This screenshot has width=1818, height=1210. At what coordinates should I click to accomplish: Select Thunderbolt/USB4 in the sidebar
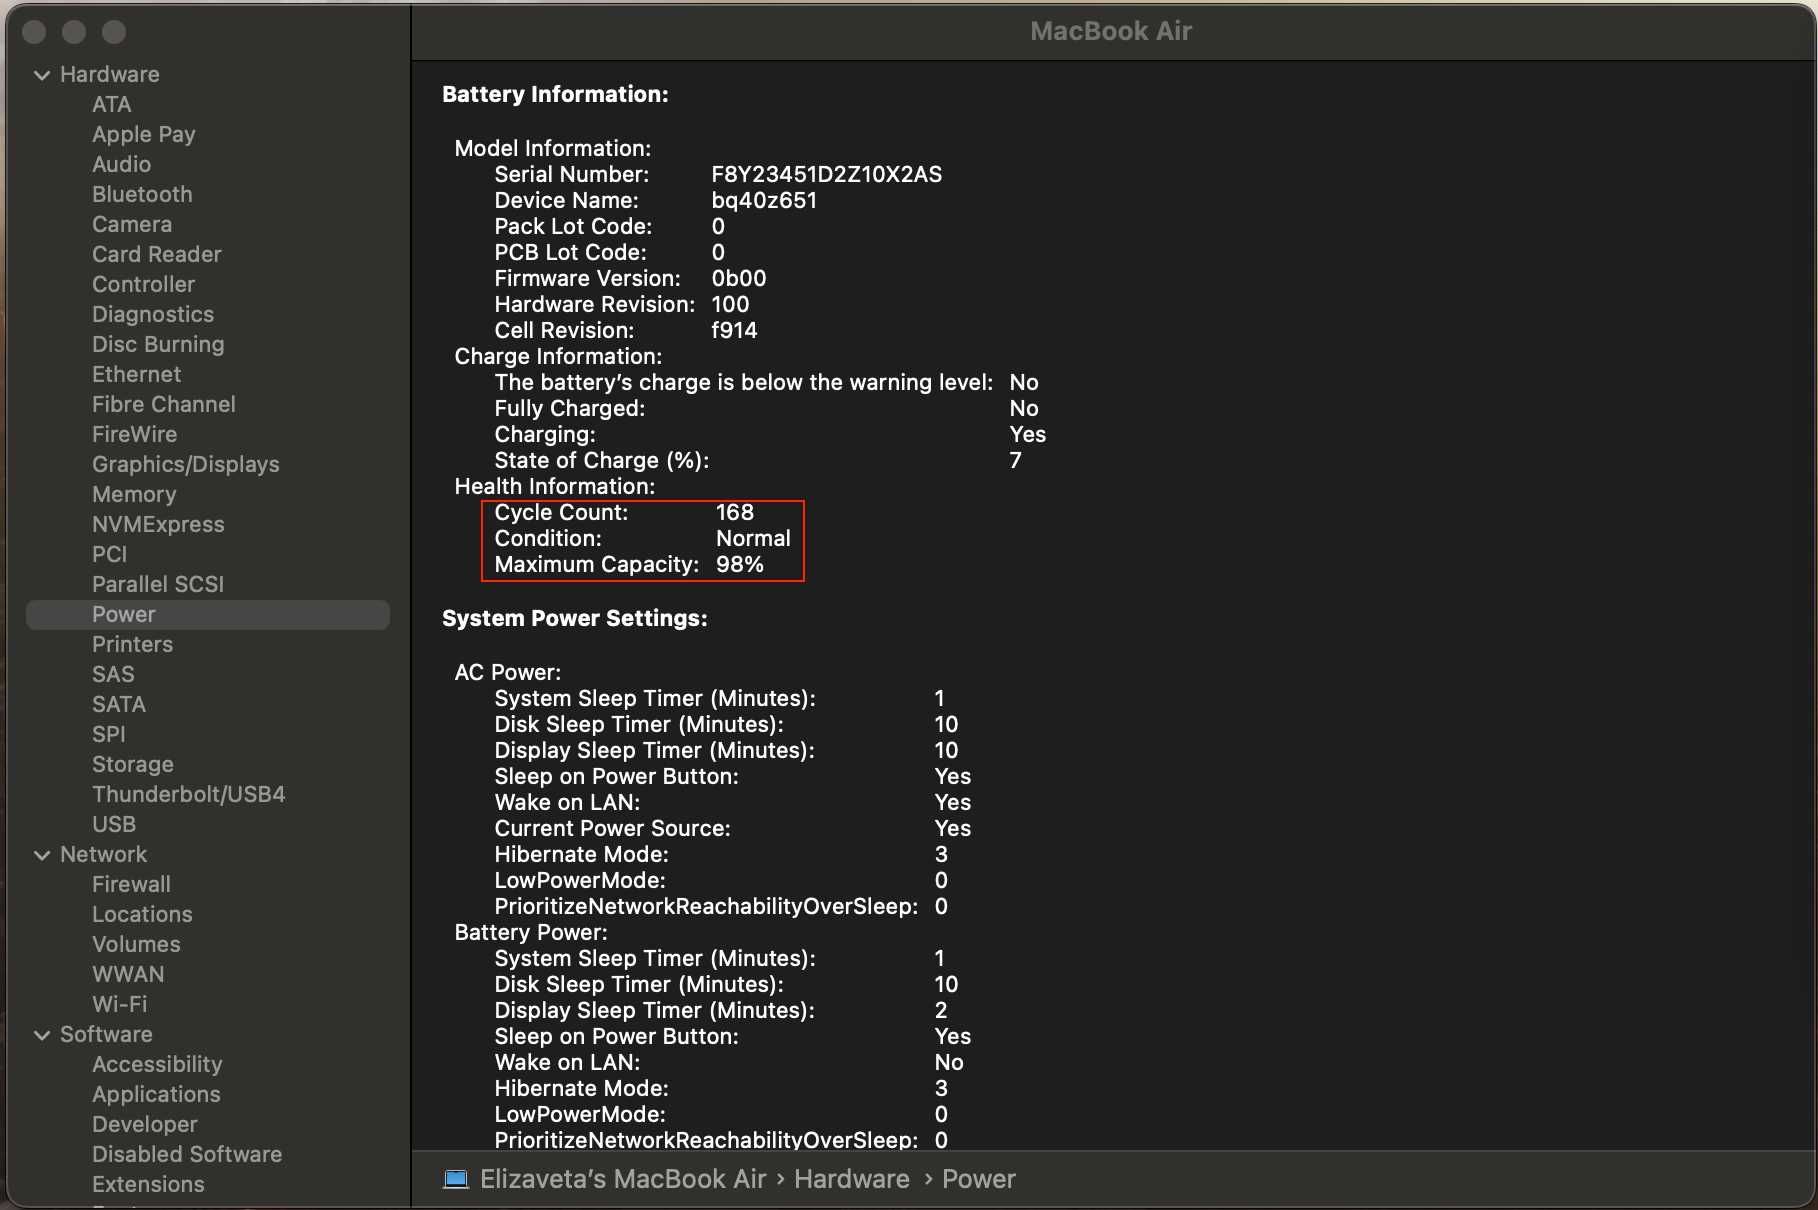(x=189, y=794)
